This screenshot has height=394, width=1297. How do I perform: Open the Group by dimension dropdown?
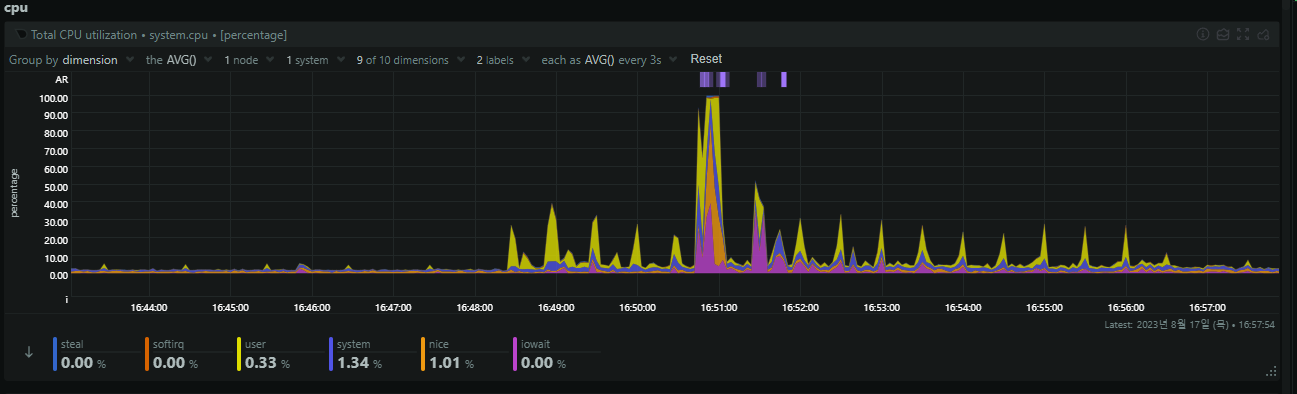pyautogui.click(x=71, y=60)
